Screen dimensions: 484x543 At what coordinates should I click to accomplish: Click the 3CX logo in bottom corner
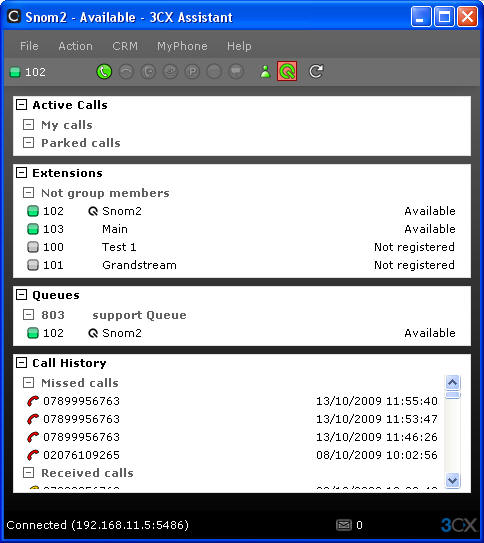(458, 525)
